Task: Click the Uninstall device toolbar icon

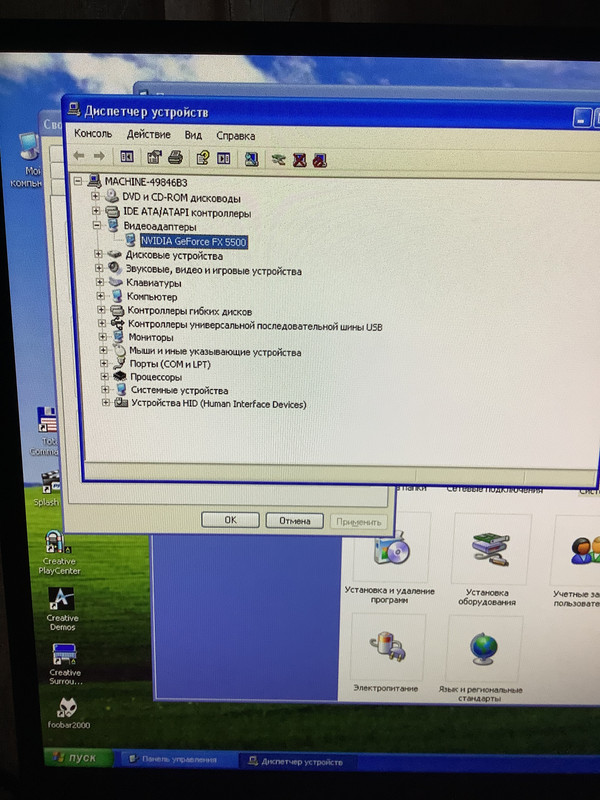Action: tap(299, 160)
